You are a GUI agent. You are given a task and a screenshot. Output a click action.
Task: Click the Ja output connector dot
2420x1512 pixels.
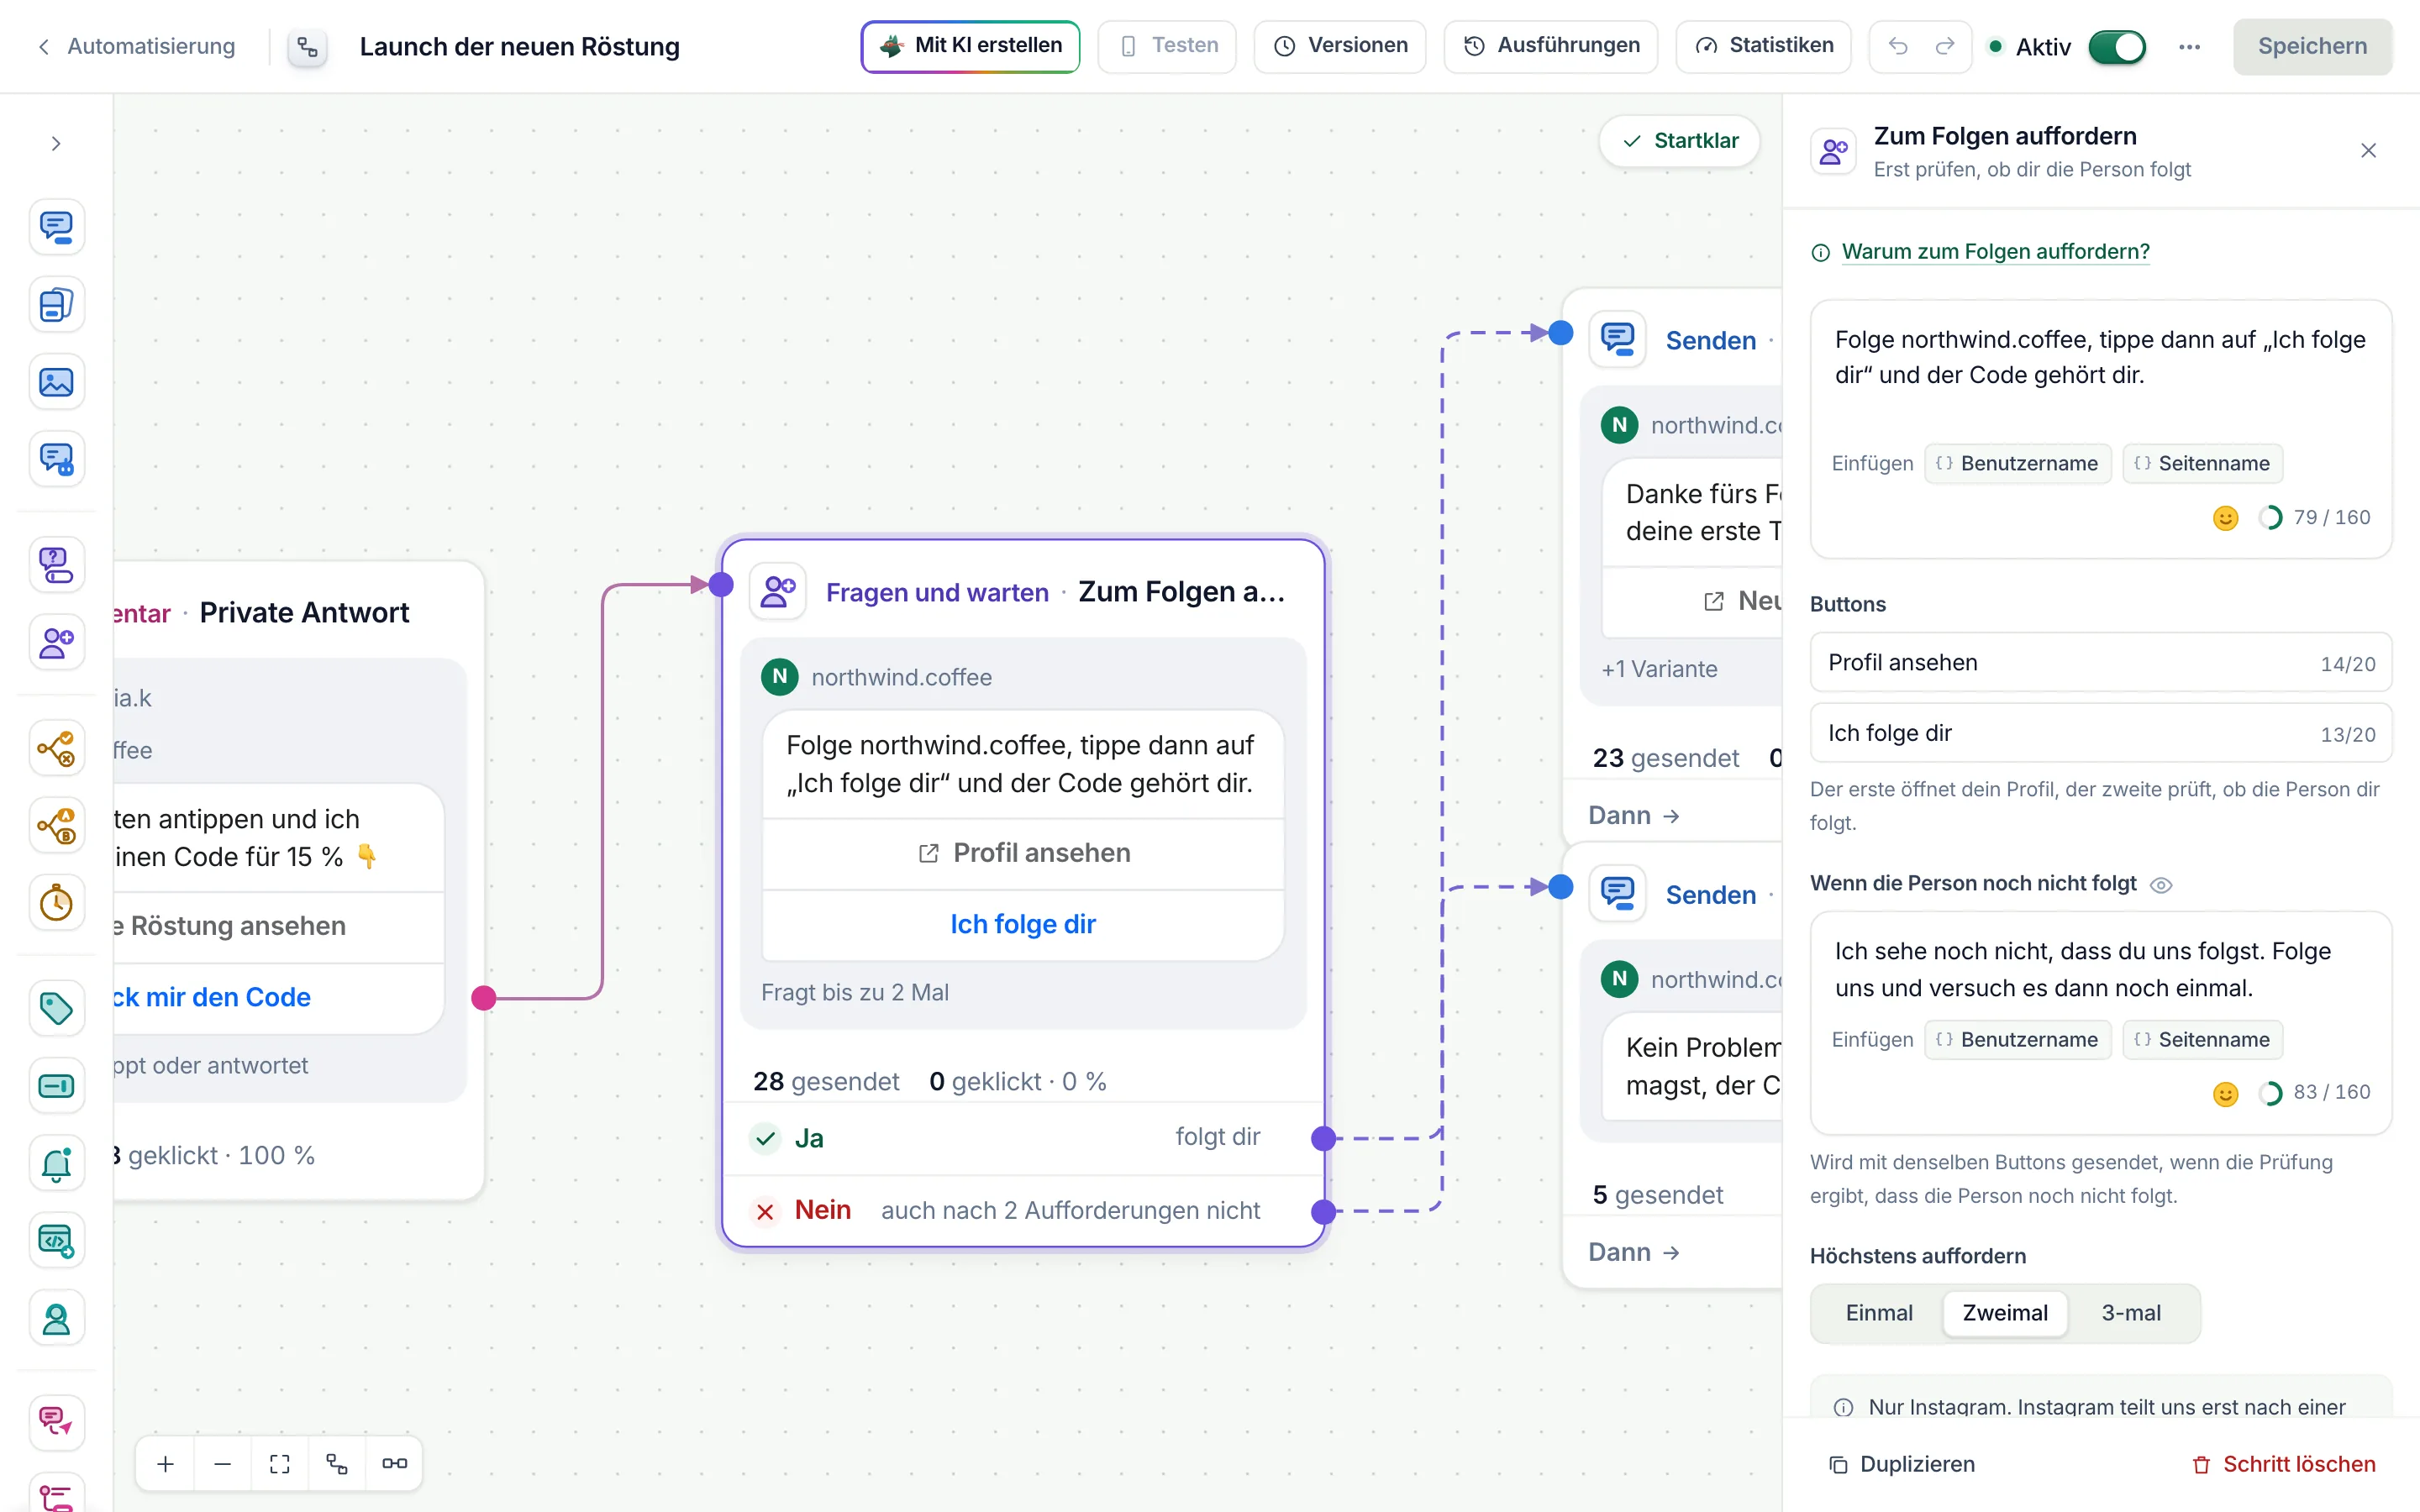1324,1138
